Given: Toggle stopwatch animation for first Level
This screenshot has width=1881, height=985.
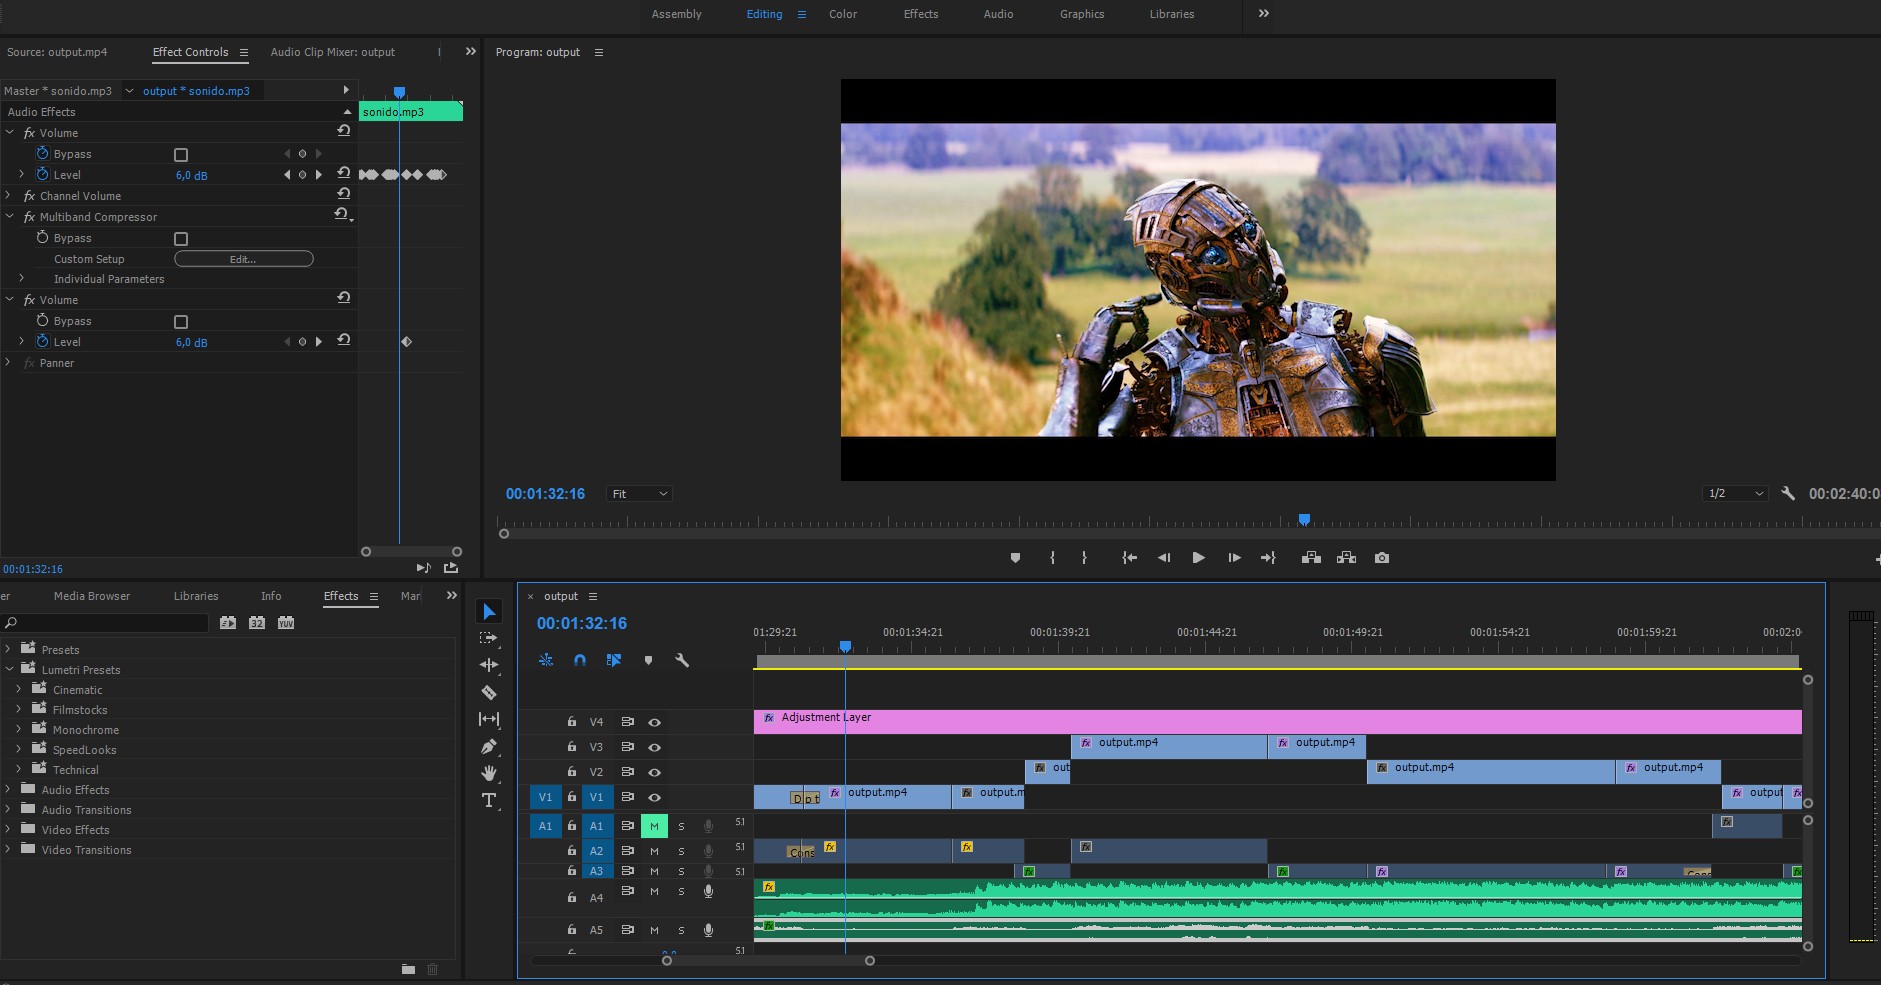Looking at the screenshot, I should (43, 174).
